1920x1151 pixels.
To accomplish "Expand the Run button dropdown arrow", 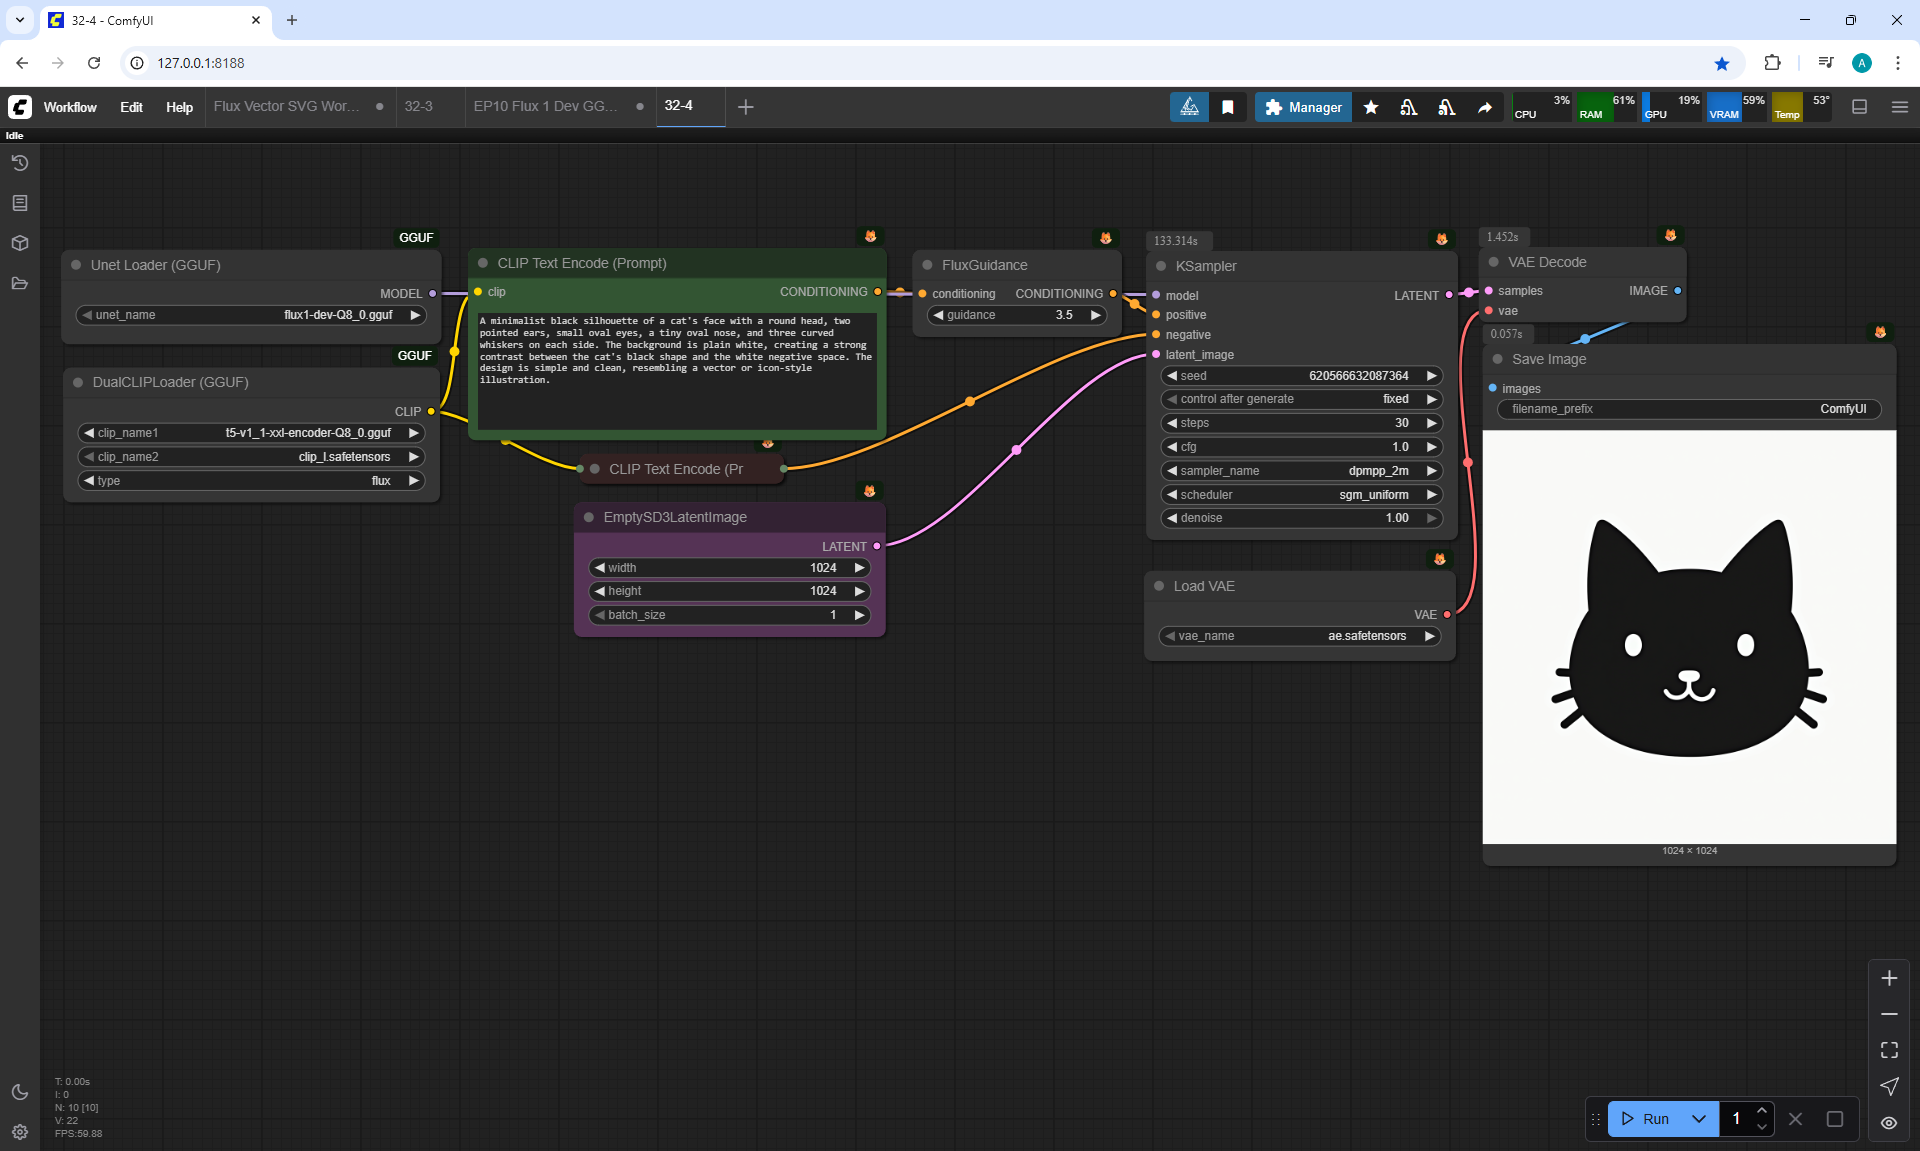I will pyautogui.click(x=1699, y=1119).
